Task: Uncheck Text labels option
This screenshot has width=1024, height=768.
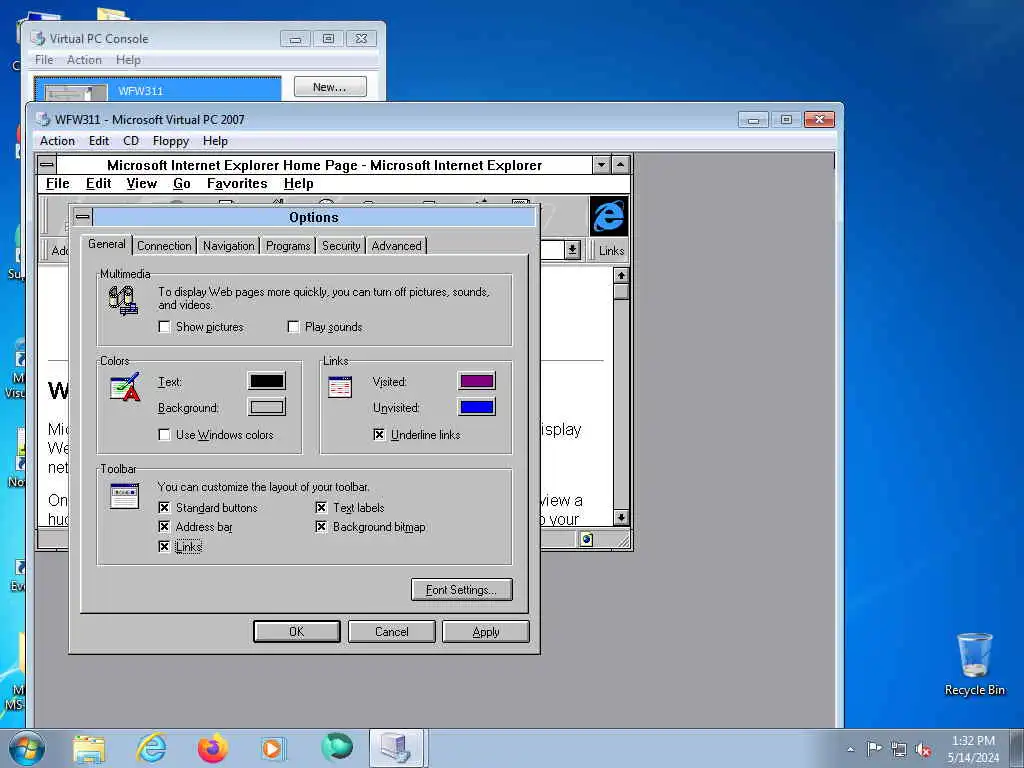Action: (x=321, y=507)
